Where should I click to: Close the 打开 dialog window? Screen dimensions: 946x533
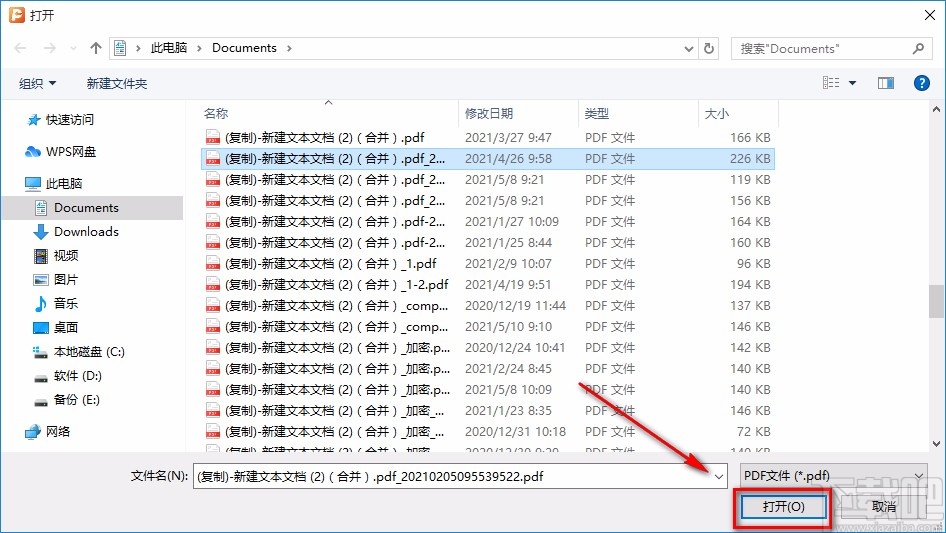pos(930,15)
